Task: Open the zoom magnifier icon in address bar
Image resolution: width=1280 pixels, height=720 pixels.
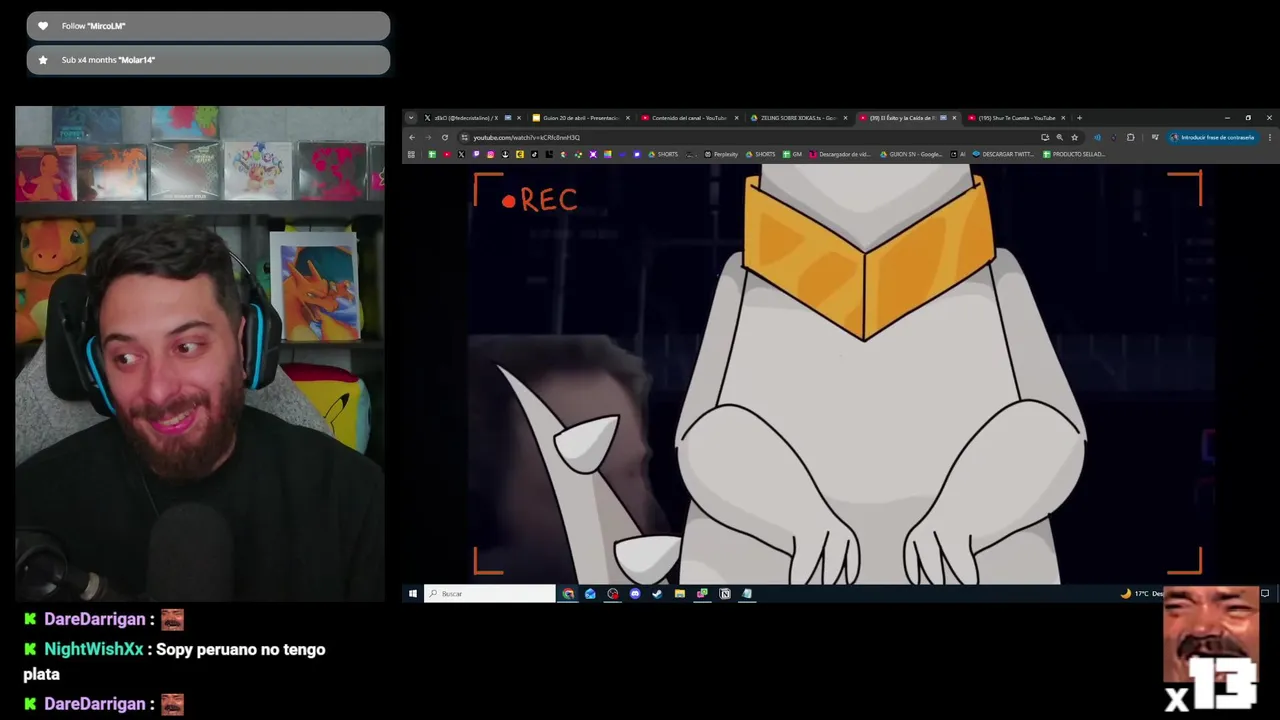Action: click(x=1060, y=137)
